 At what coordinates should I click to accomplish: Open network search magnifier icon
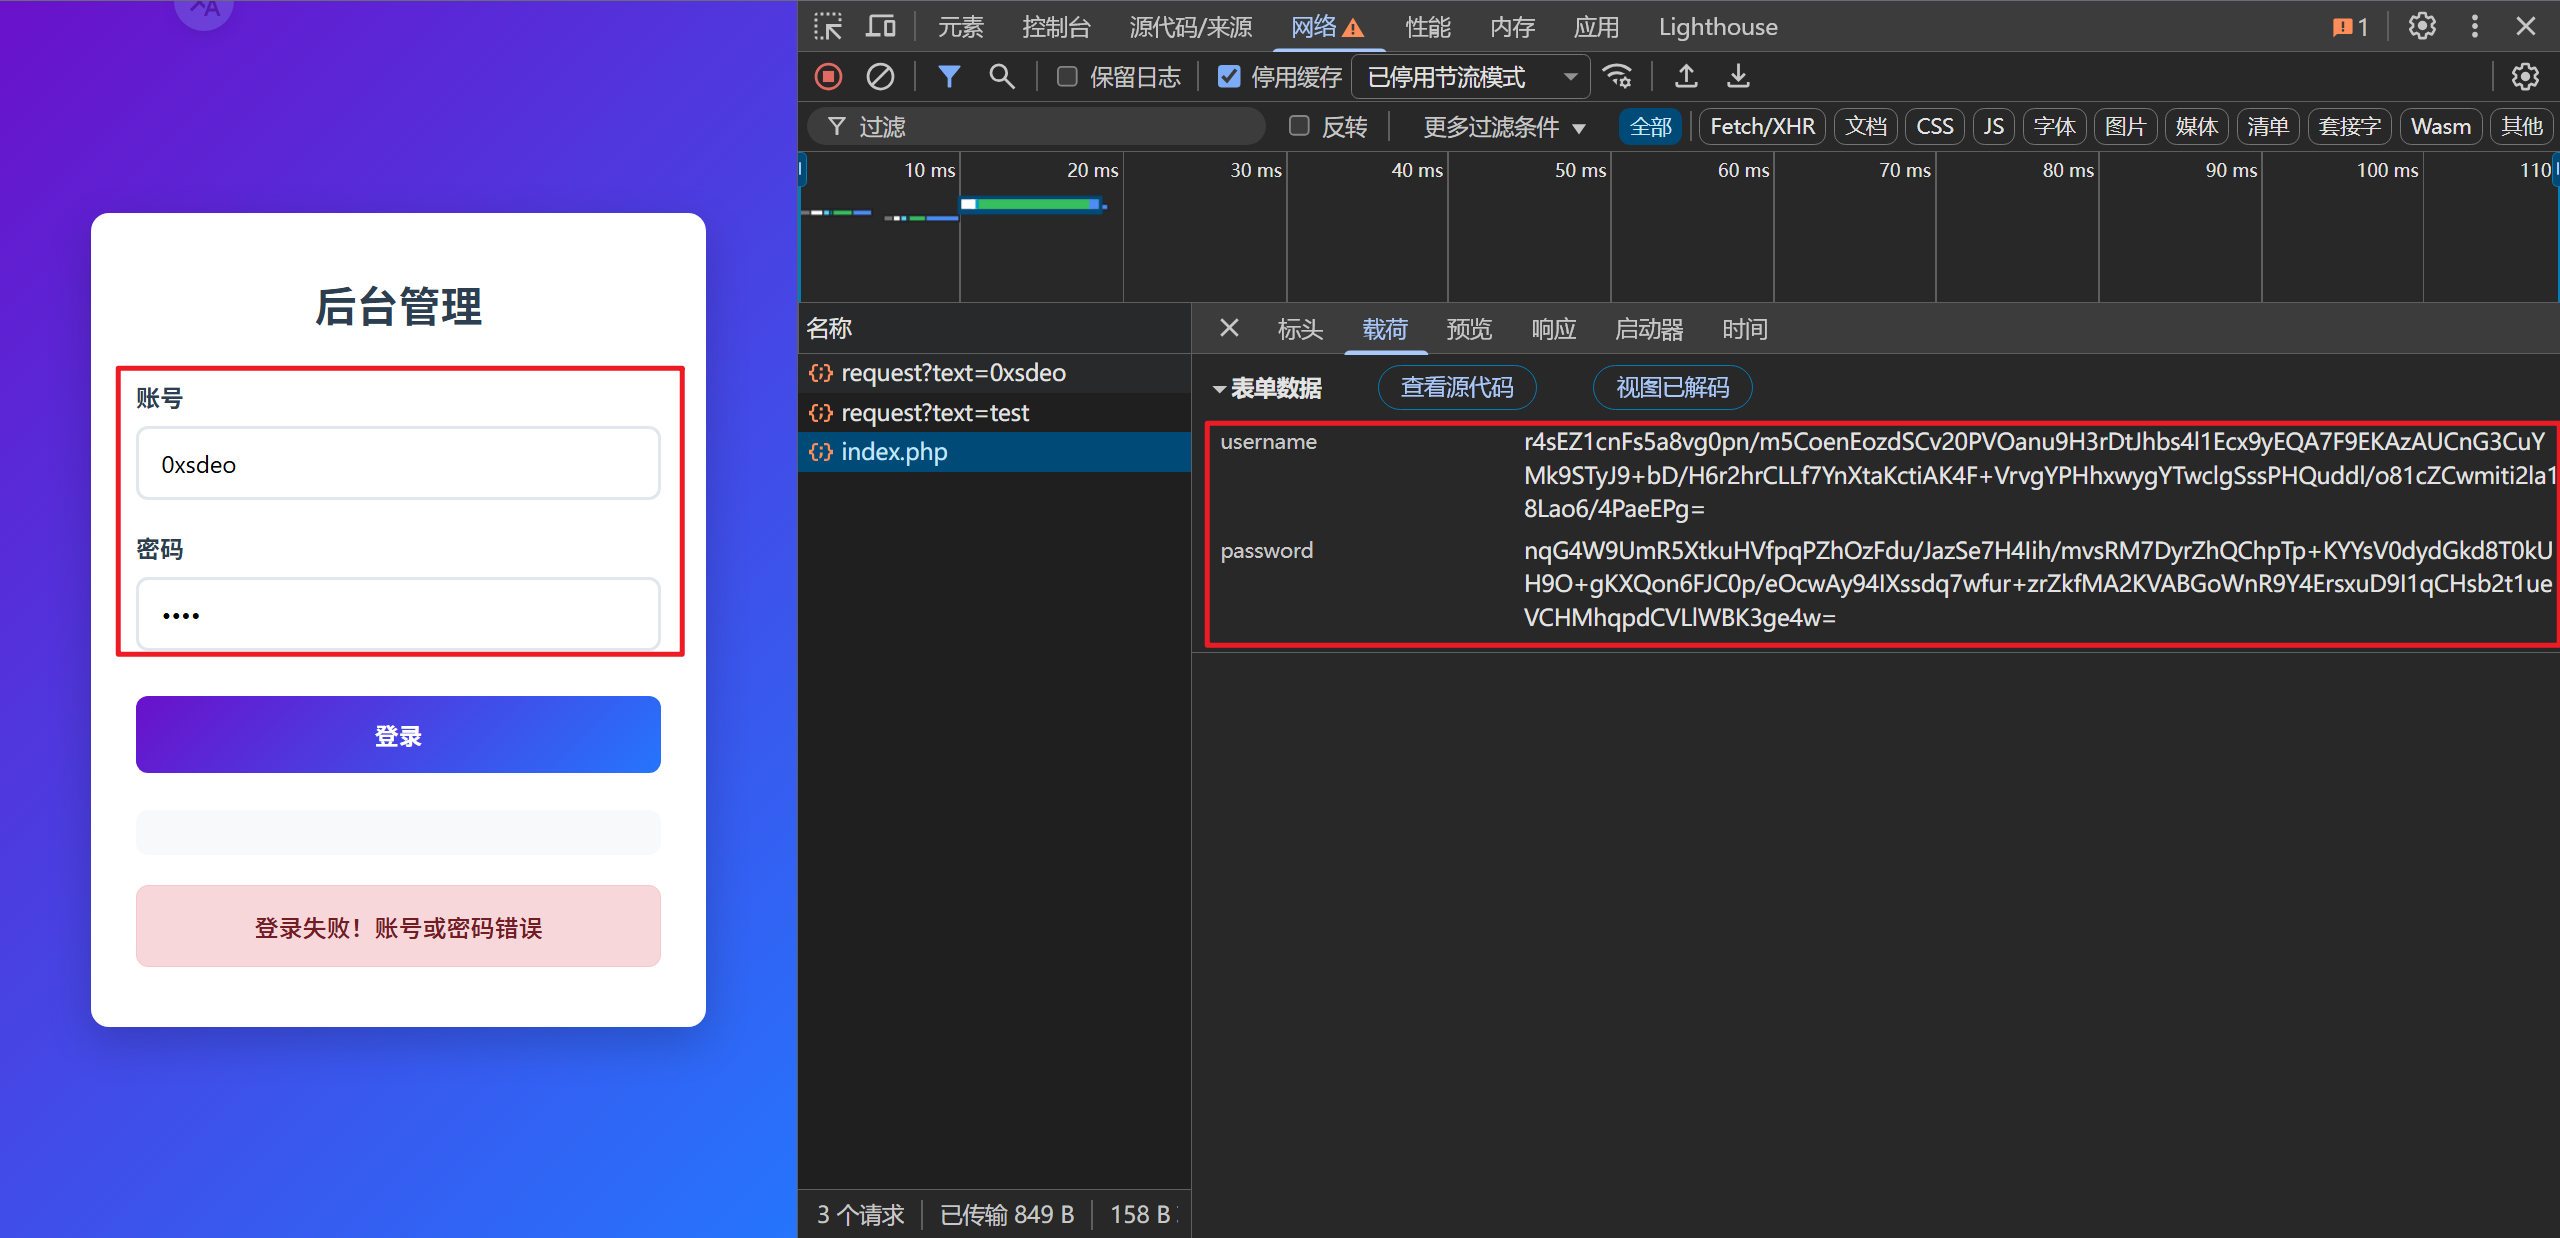[1001, 76]
